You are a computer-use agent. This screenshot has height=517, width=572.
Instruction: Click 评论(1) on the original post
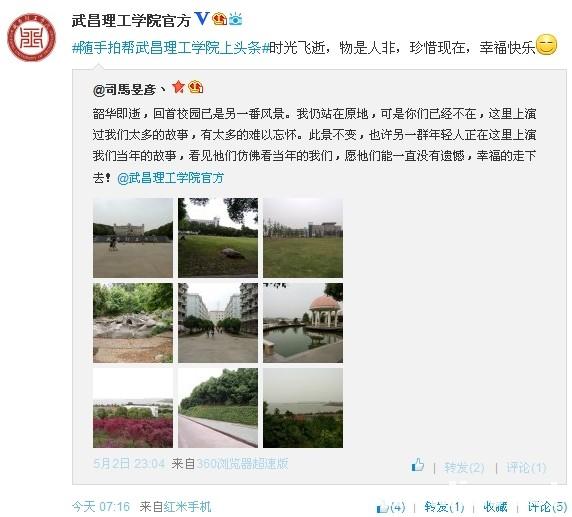pyautogui.click(x=526, y=467)
